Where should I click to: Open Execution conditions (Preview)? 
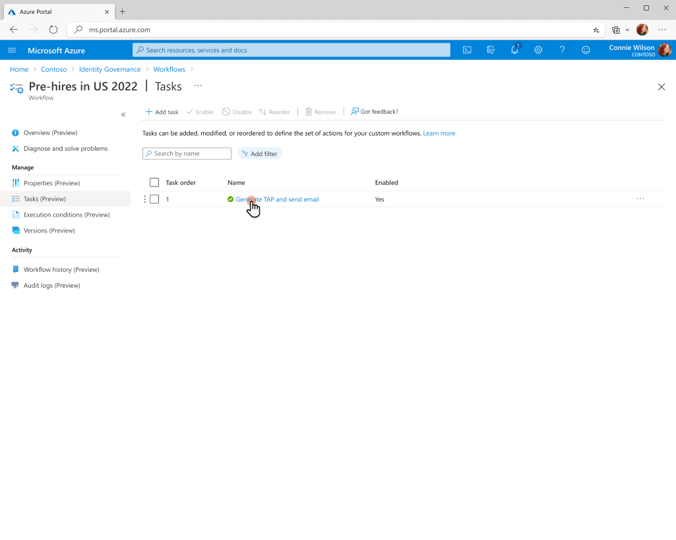point(67,215)
